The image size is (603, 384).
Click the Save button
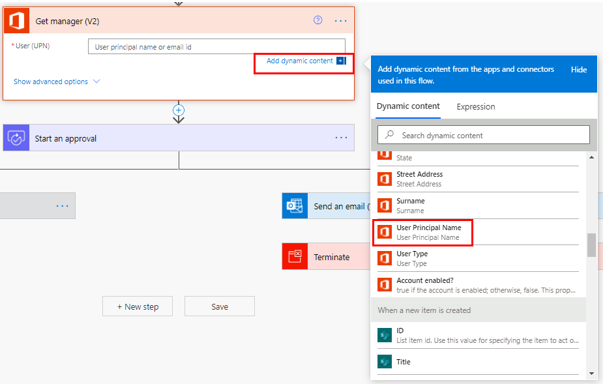tap(220, 306)
